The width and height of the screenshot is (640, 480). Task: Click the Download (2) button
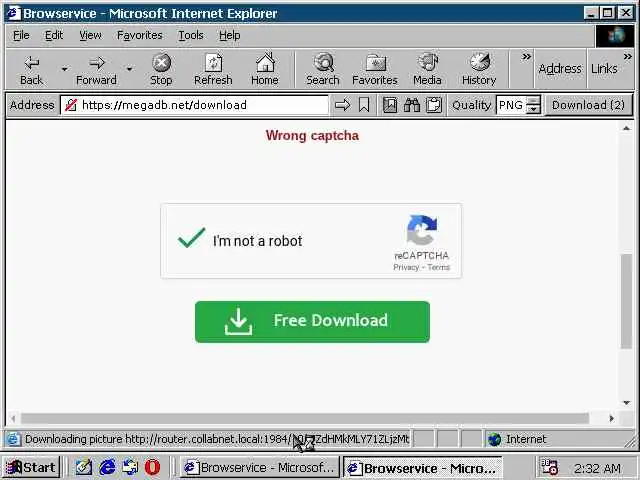pyautogui.click(x=588, y=105)
